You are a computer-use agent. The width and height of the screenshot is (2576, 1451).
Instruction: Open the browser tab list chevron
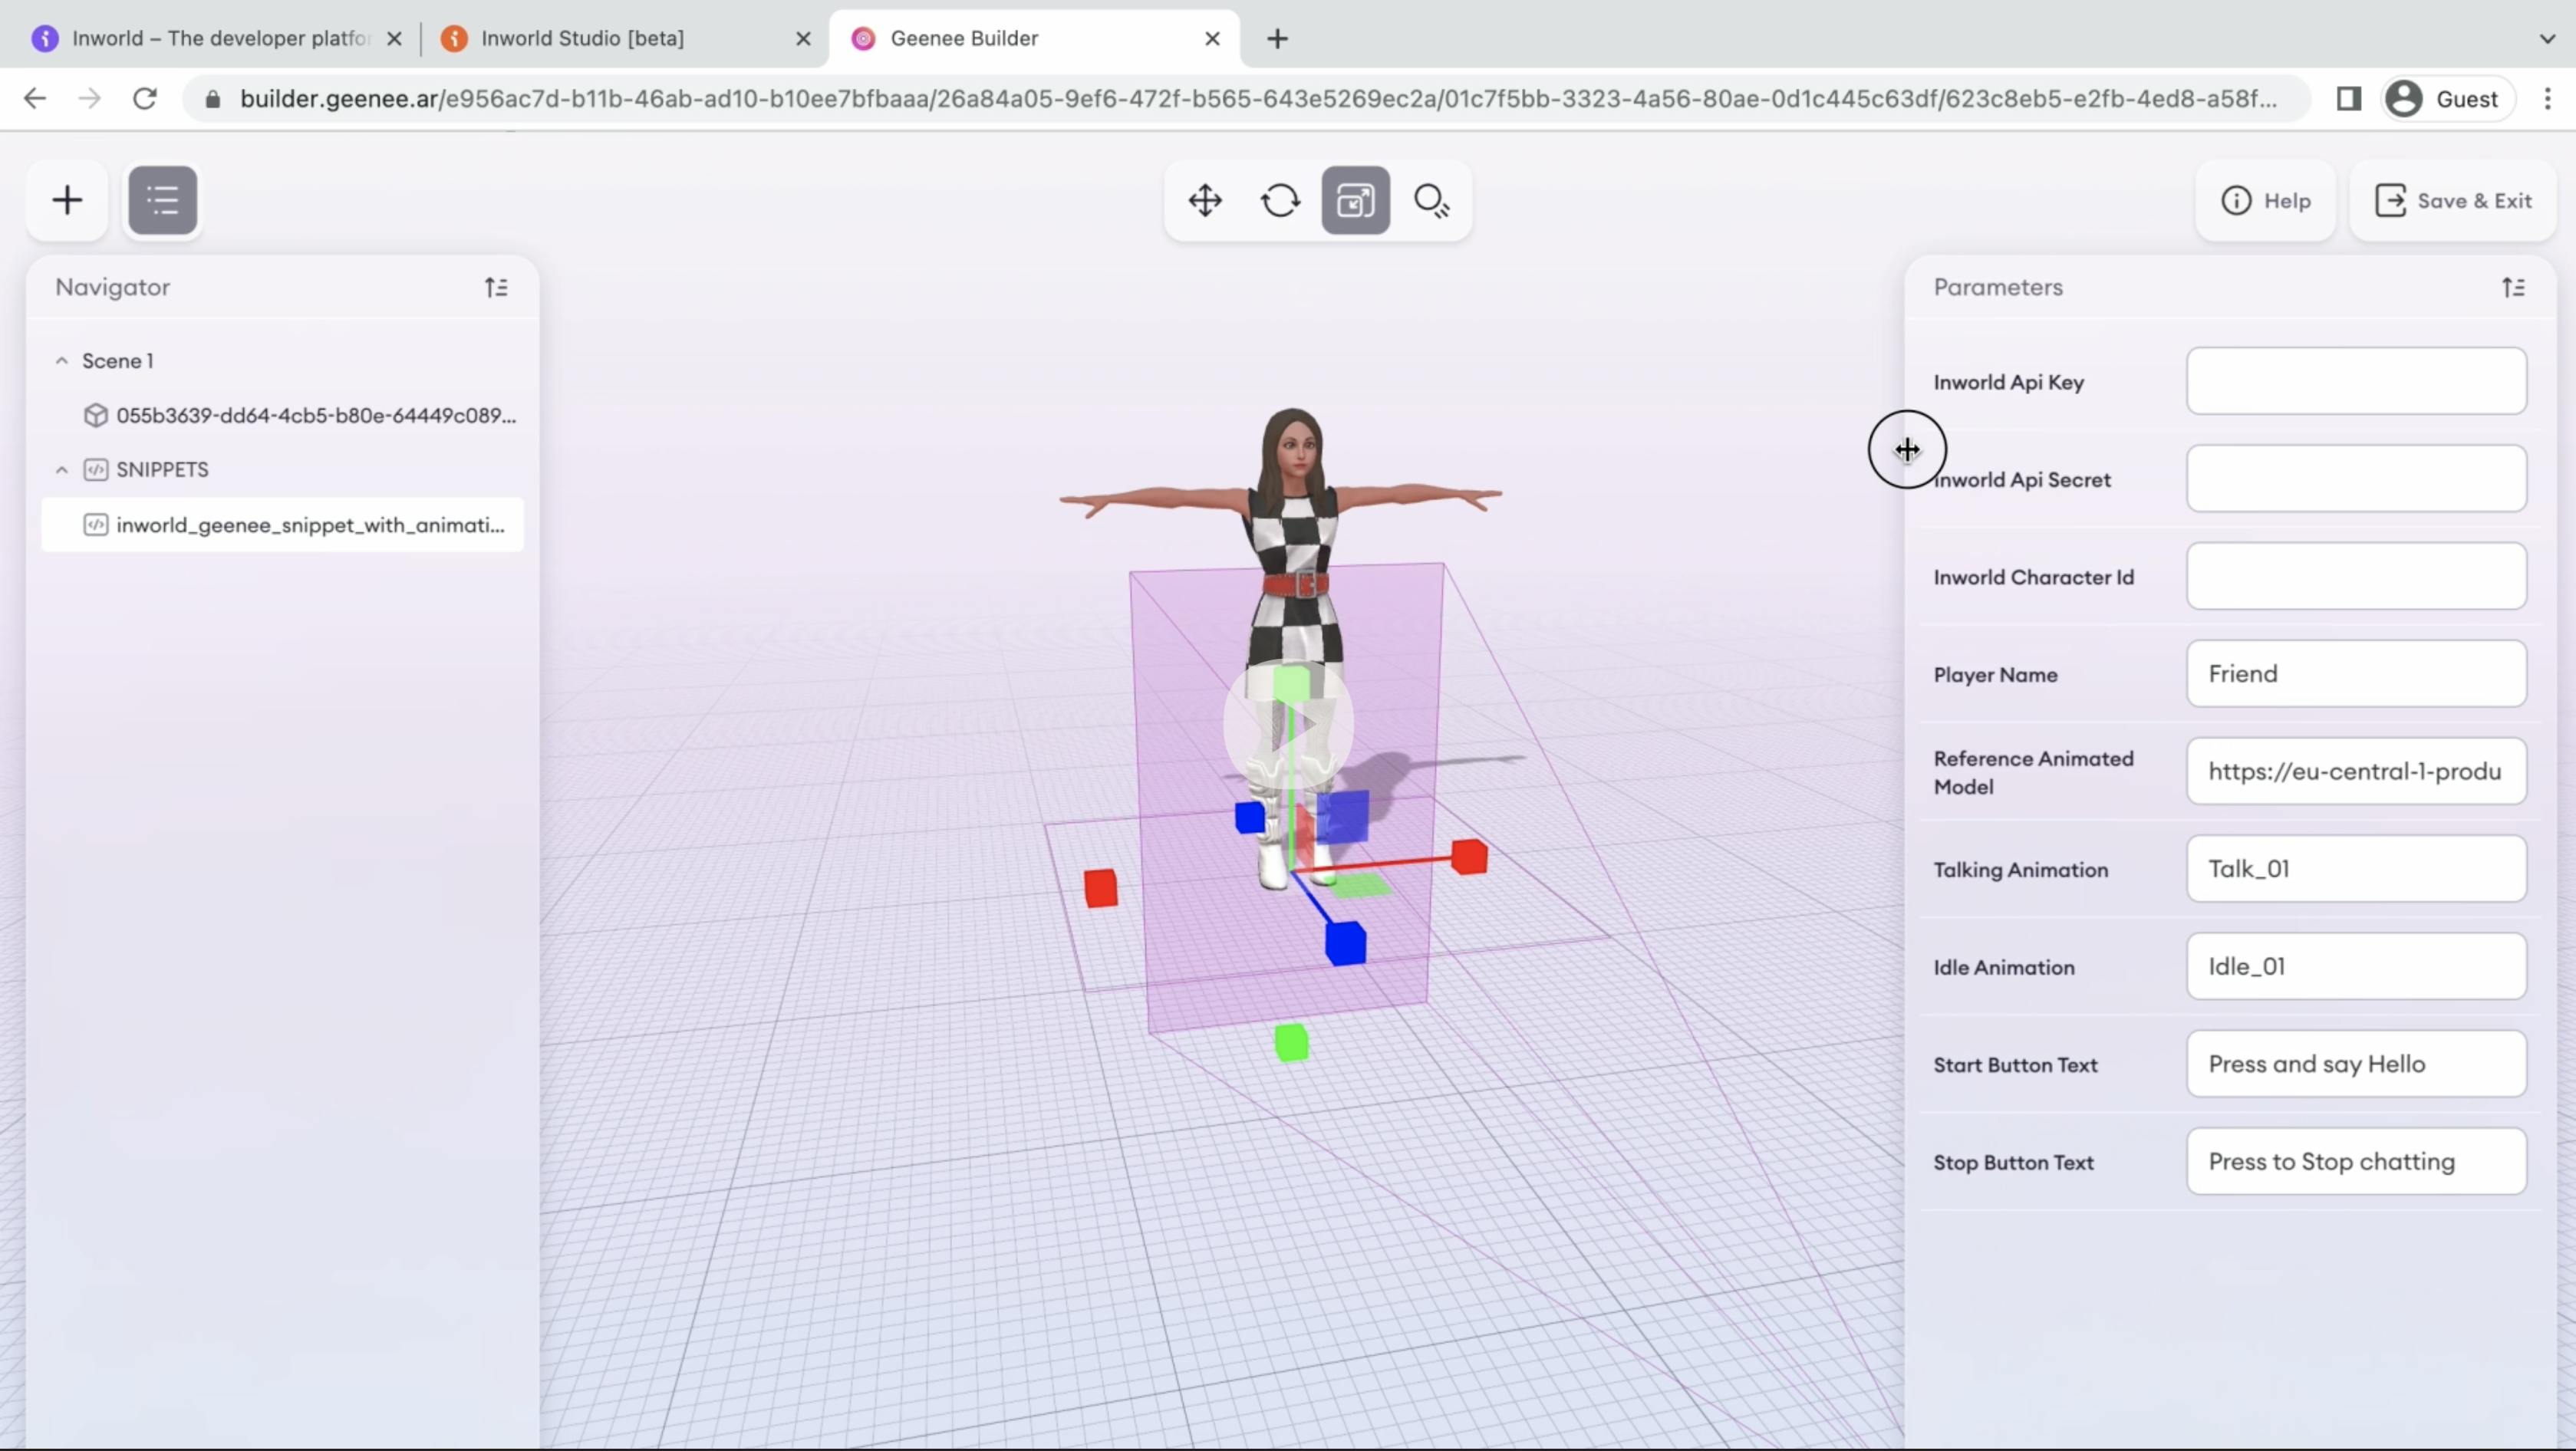pos(2546,38)
